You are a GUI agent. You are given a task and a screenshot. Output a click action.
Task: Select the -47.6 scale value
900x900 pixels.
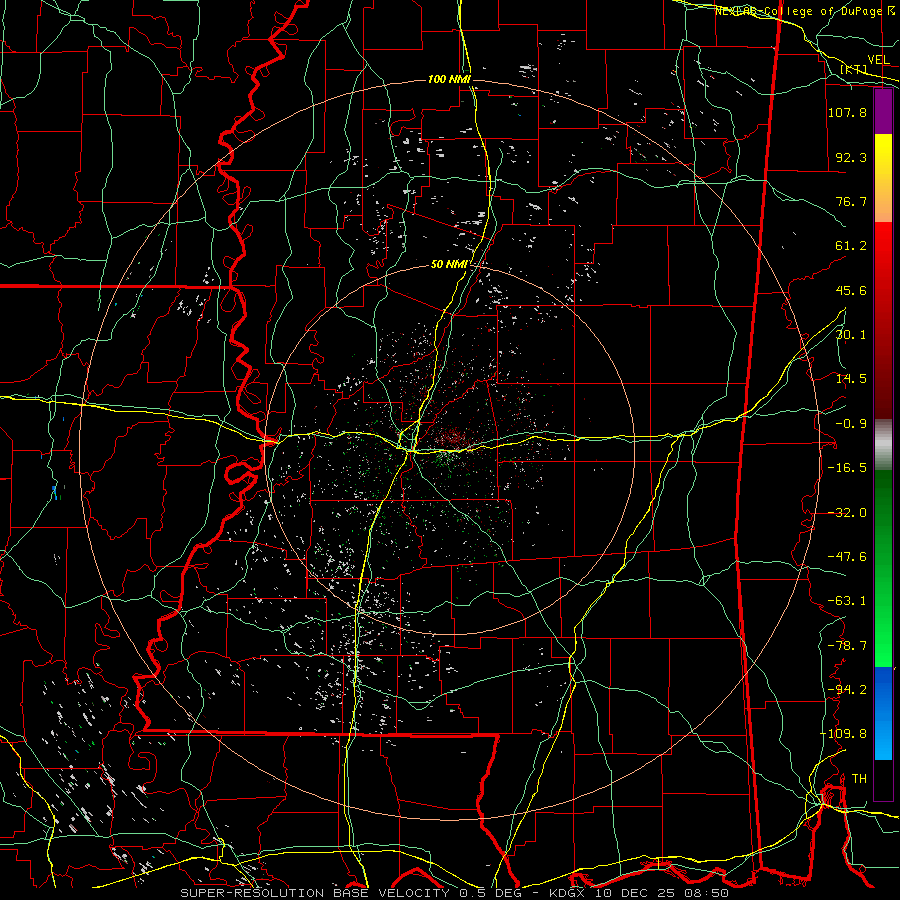[x=847, y=557]
